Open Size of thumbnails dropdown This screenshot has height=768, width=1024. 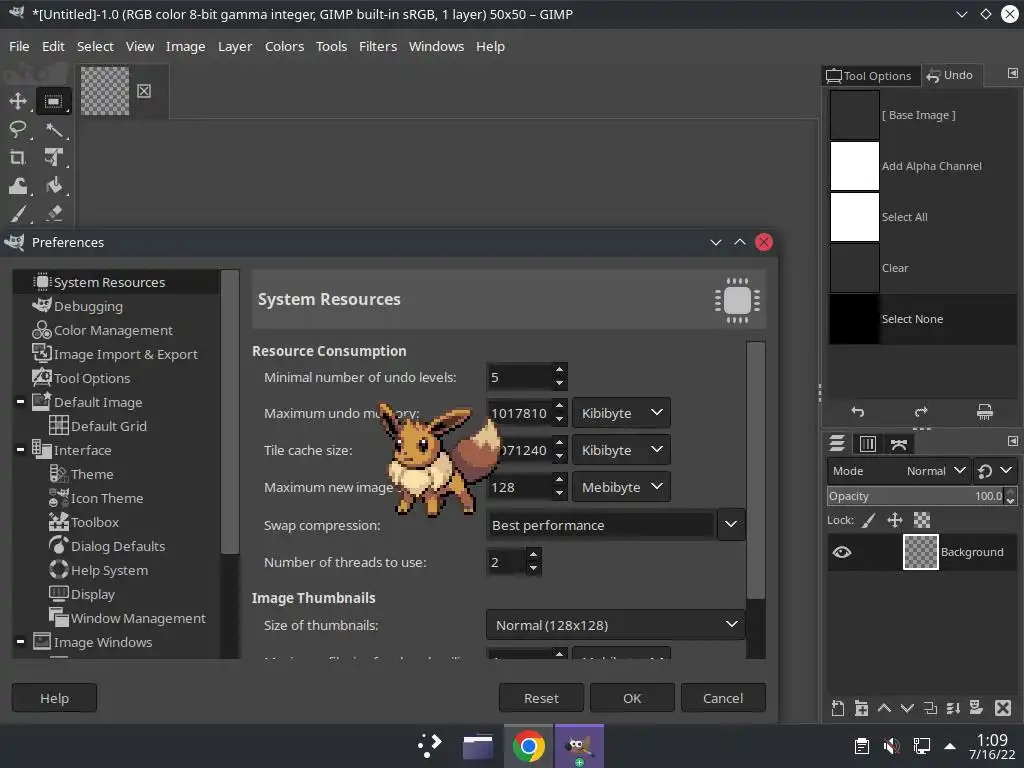pos(615,625)
